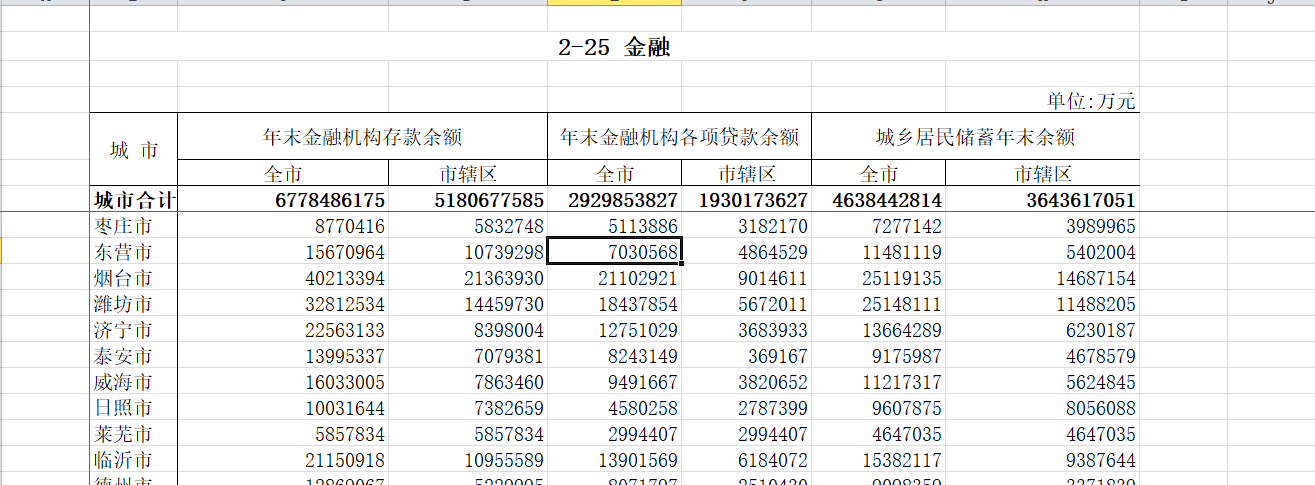
Task: Select cell with value 7863460
Action: click(468, 382)
